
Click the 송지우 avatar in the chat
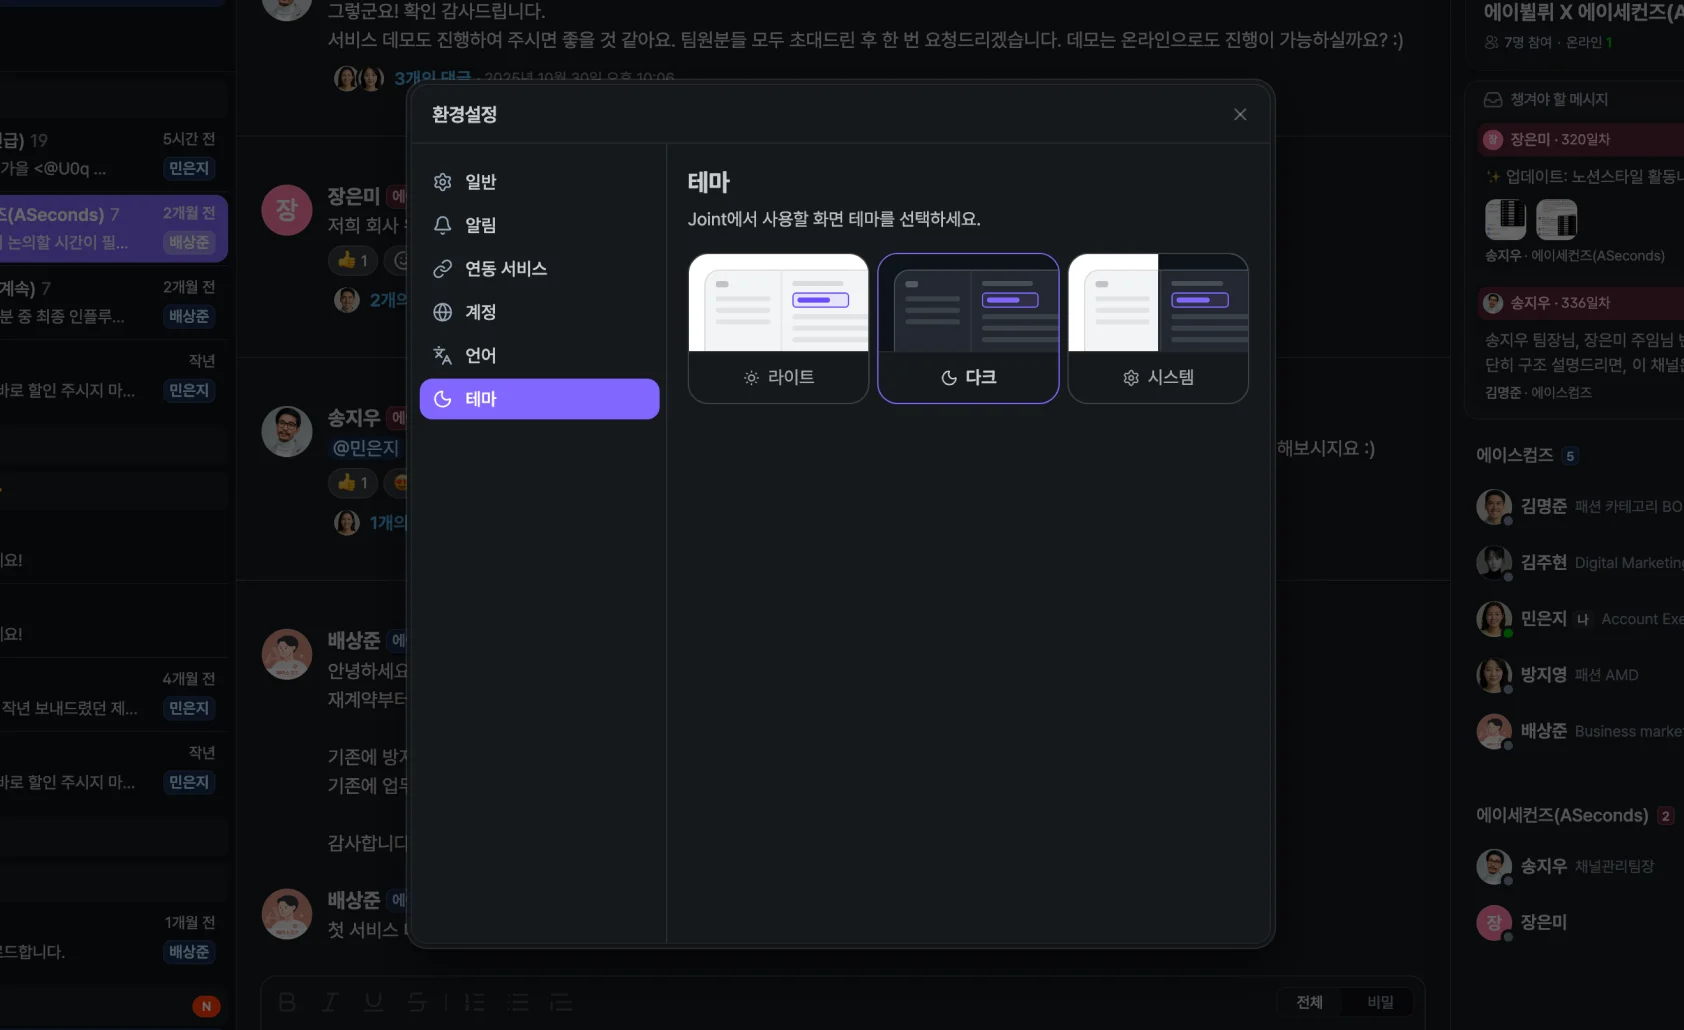[287, 431]
